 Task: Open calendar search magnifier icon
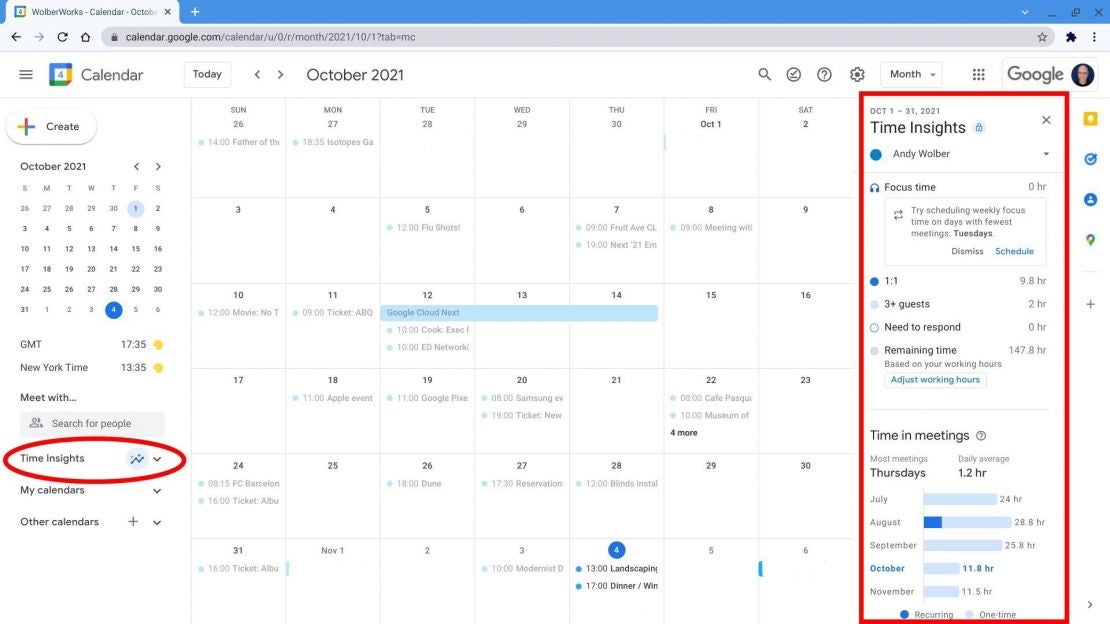tap(765, 74)
